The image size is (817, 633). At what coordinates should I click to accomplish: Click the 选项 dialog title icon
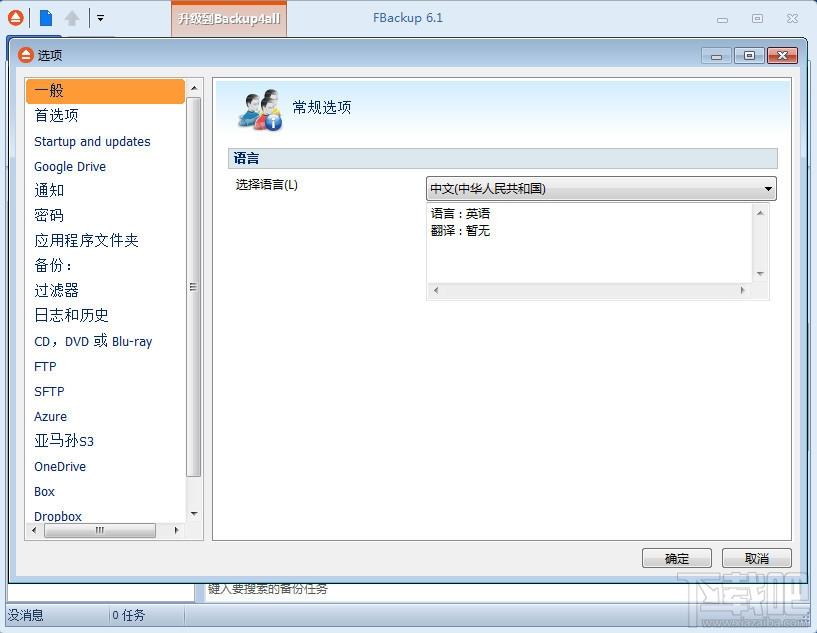coord(26,55)
